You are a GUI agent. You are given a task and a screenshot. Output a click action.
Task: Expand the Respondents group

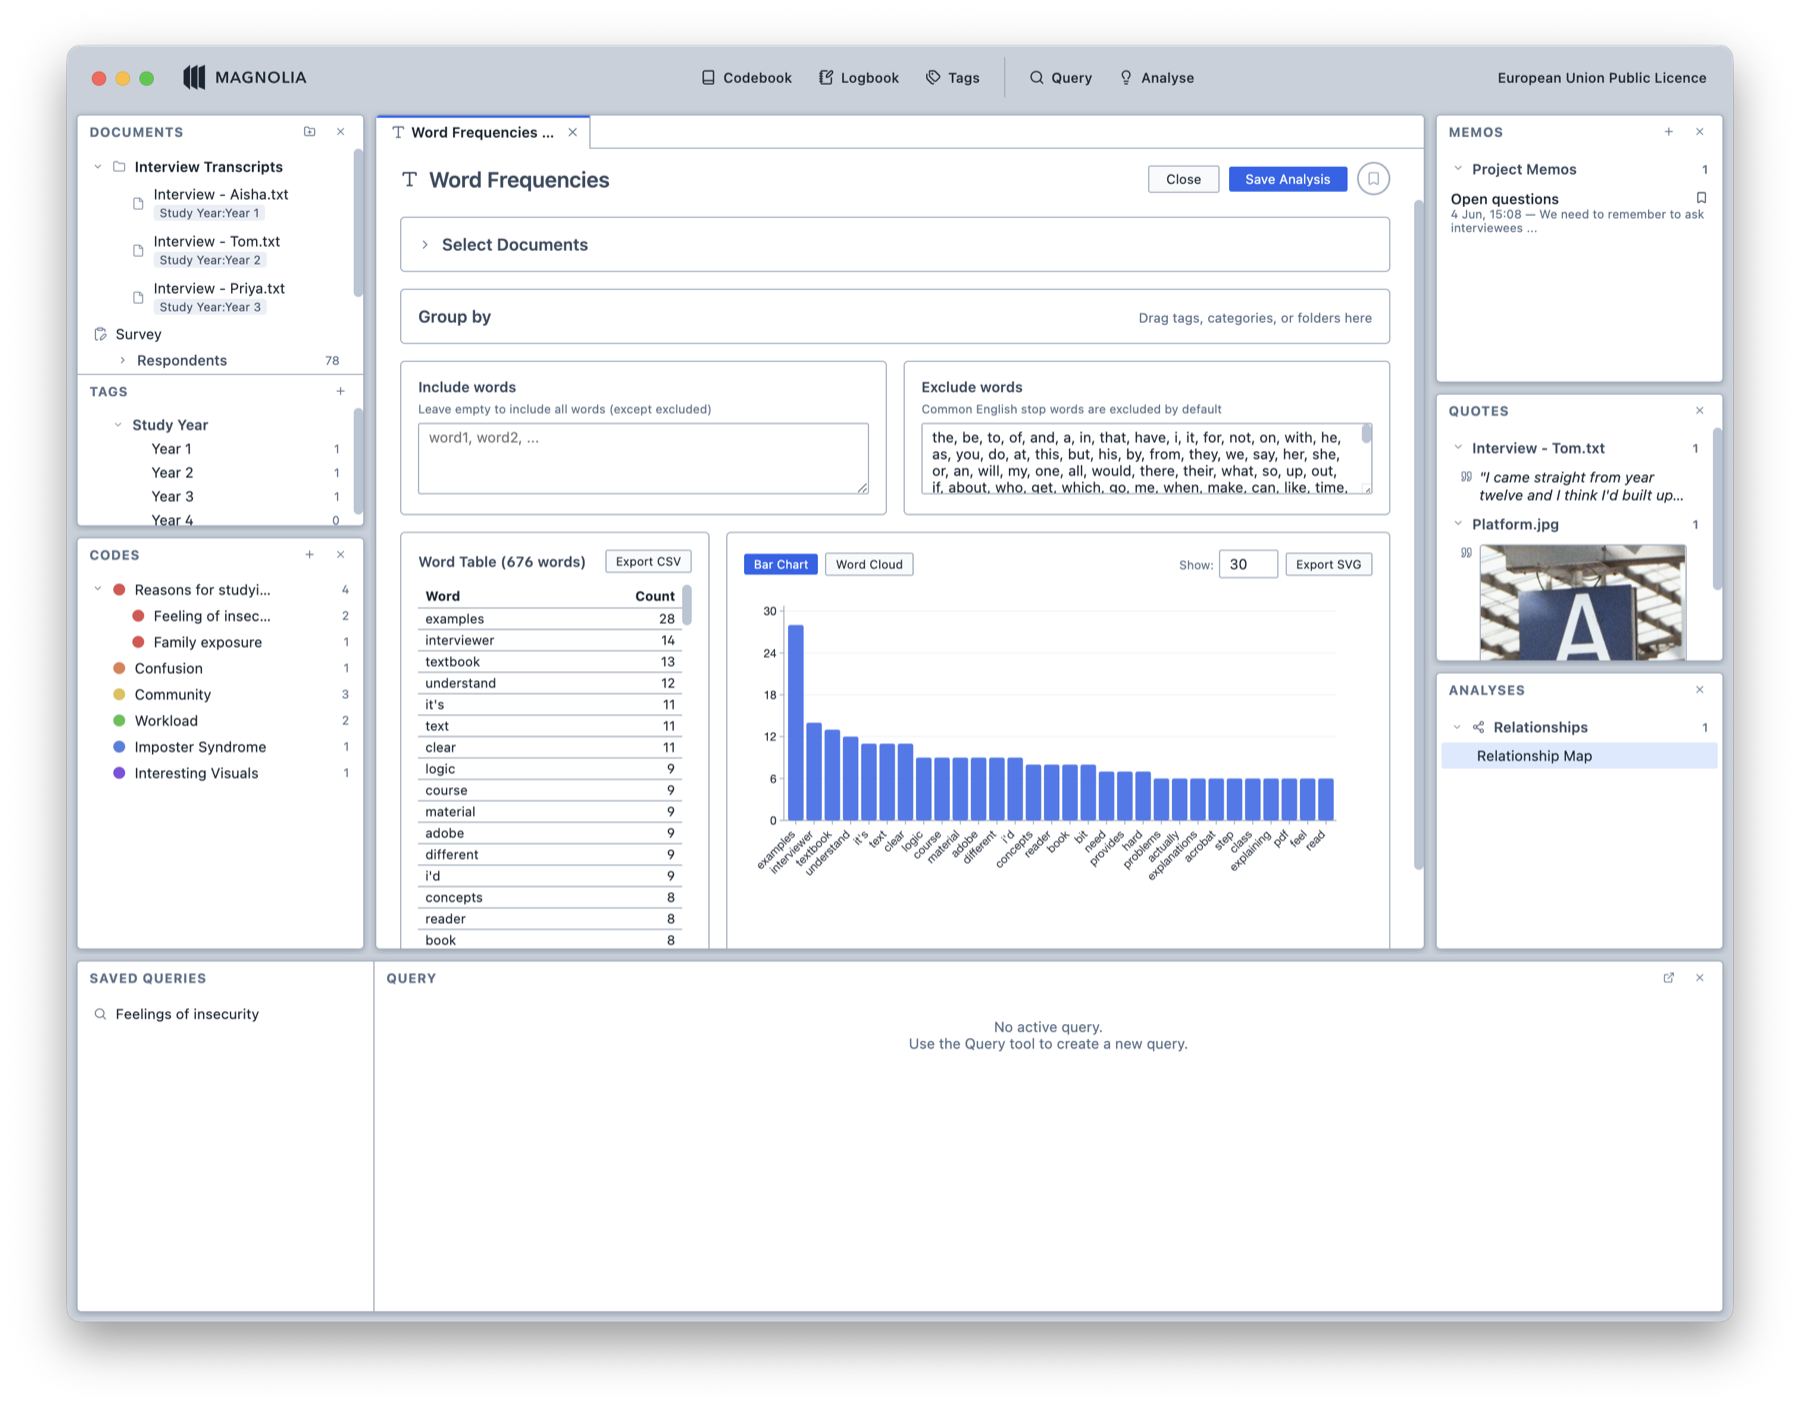122,360
